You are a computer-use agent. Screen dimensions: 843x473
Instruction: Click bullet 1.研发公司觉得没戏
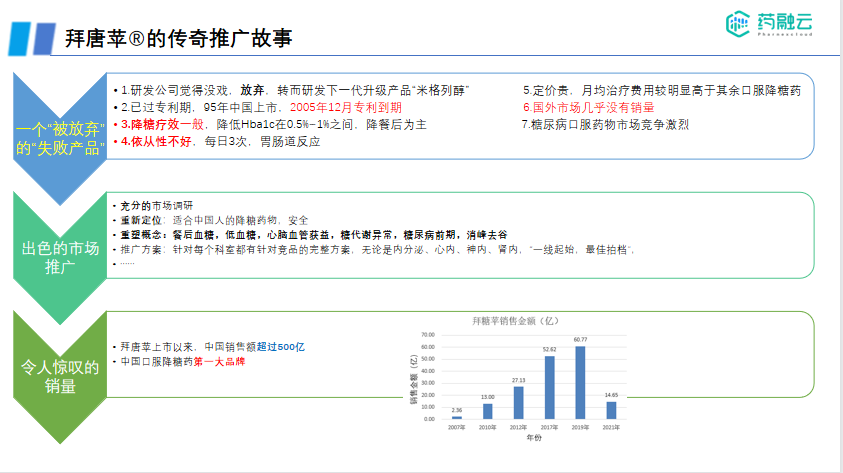(291, 90)
